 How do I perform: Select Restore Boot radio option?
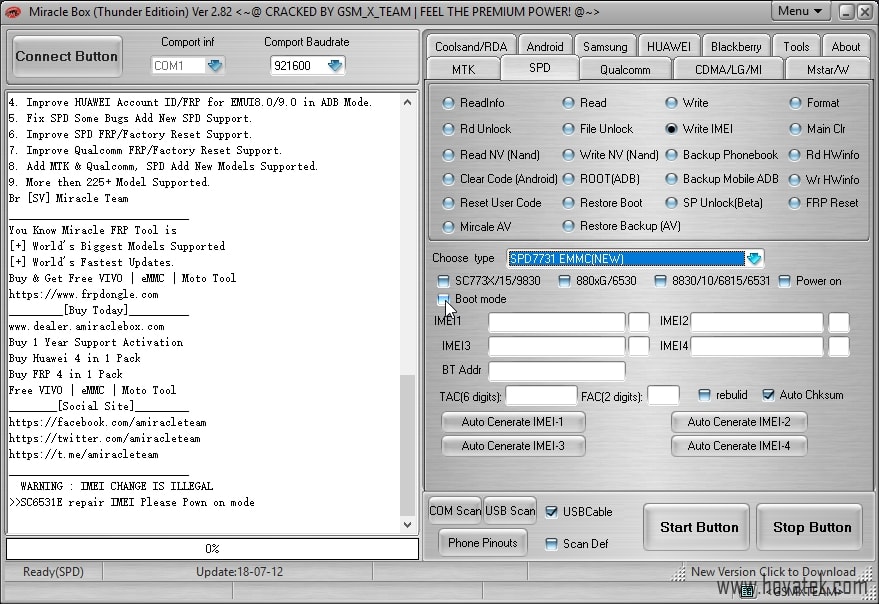coord(568,203)
